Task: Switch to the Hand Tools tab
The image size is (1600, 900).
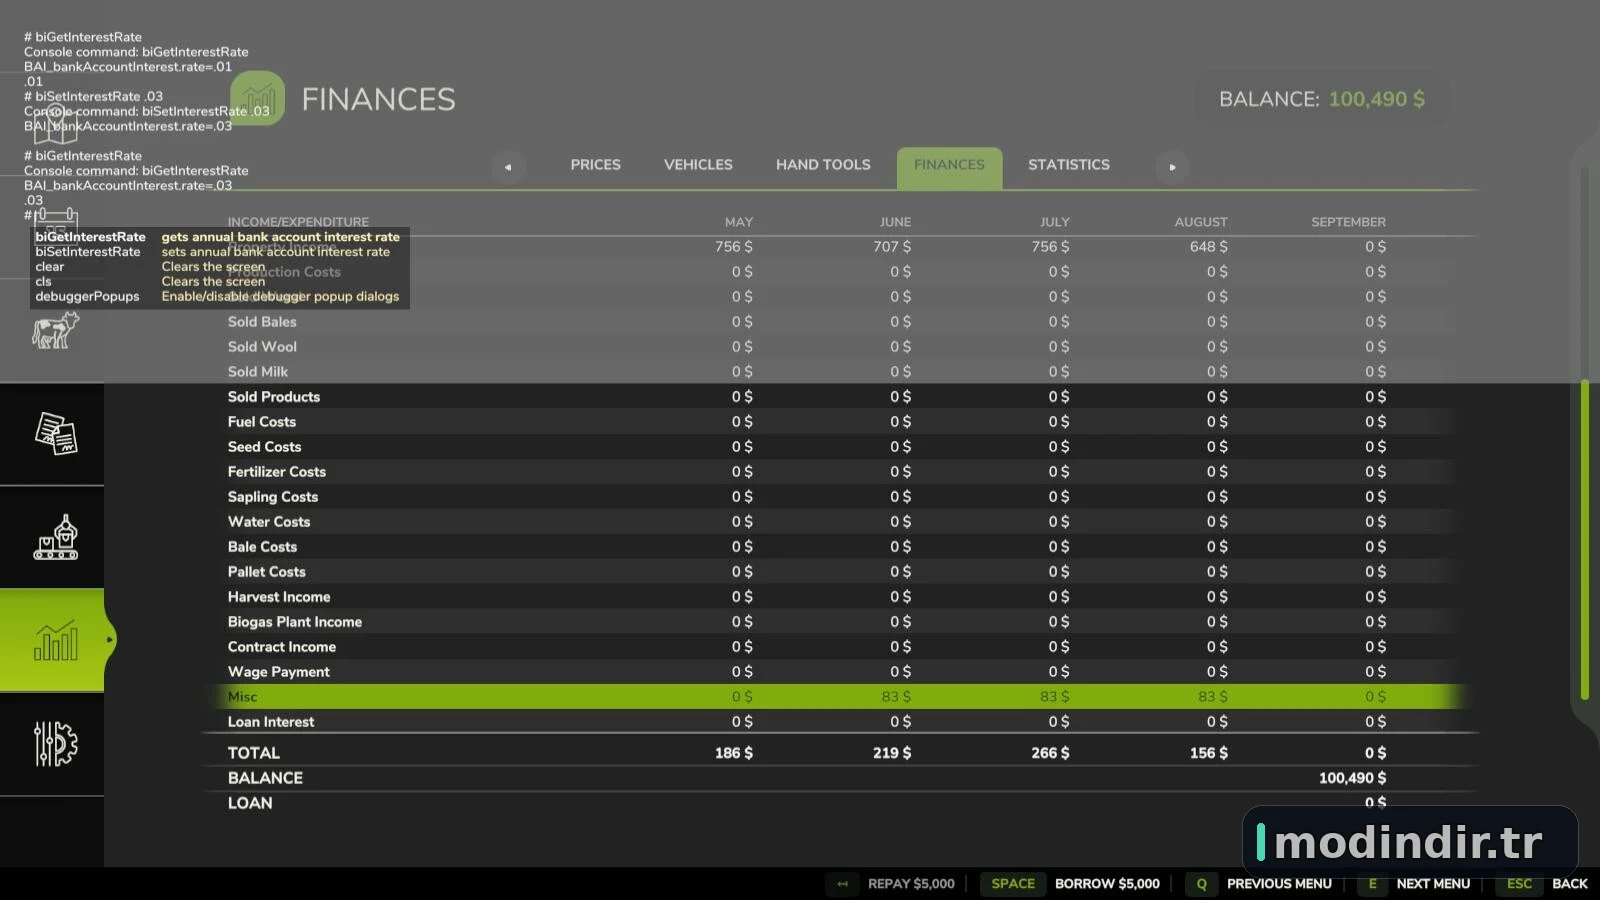Action: tap(823, 165)
